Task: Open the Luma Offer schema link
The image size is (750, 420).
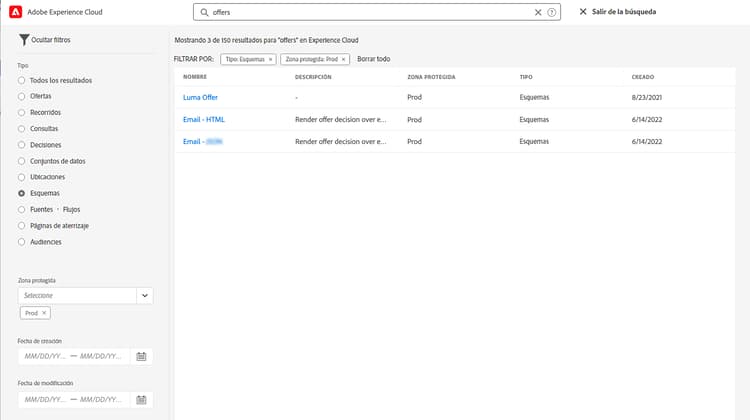Action: click(200, 97)
